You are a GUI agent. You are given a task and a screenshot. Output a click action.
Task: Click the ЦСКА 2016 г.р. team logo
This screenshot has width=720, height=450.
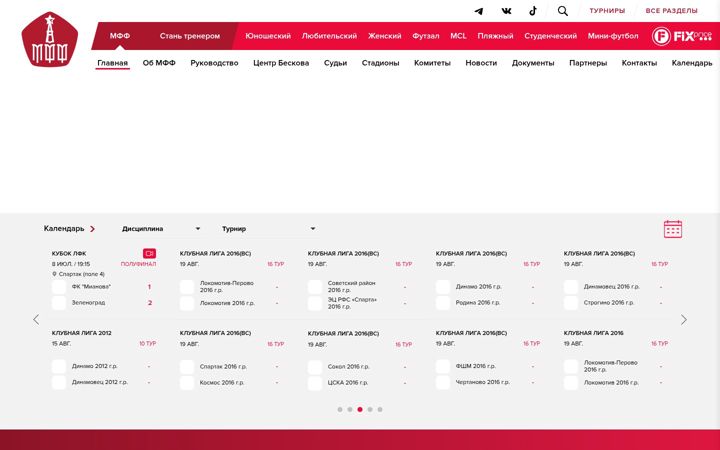(x=315, y=383)
